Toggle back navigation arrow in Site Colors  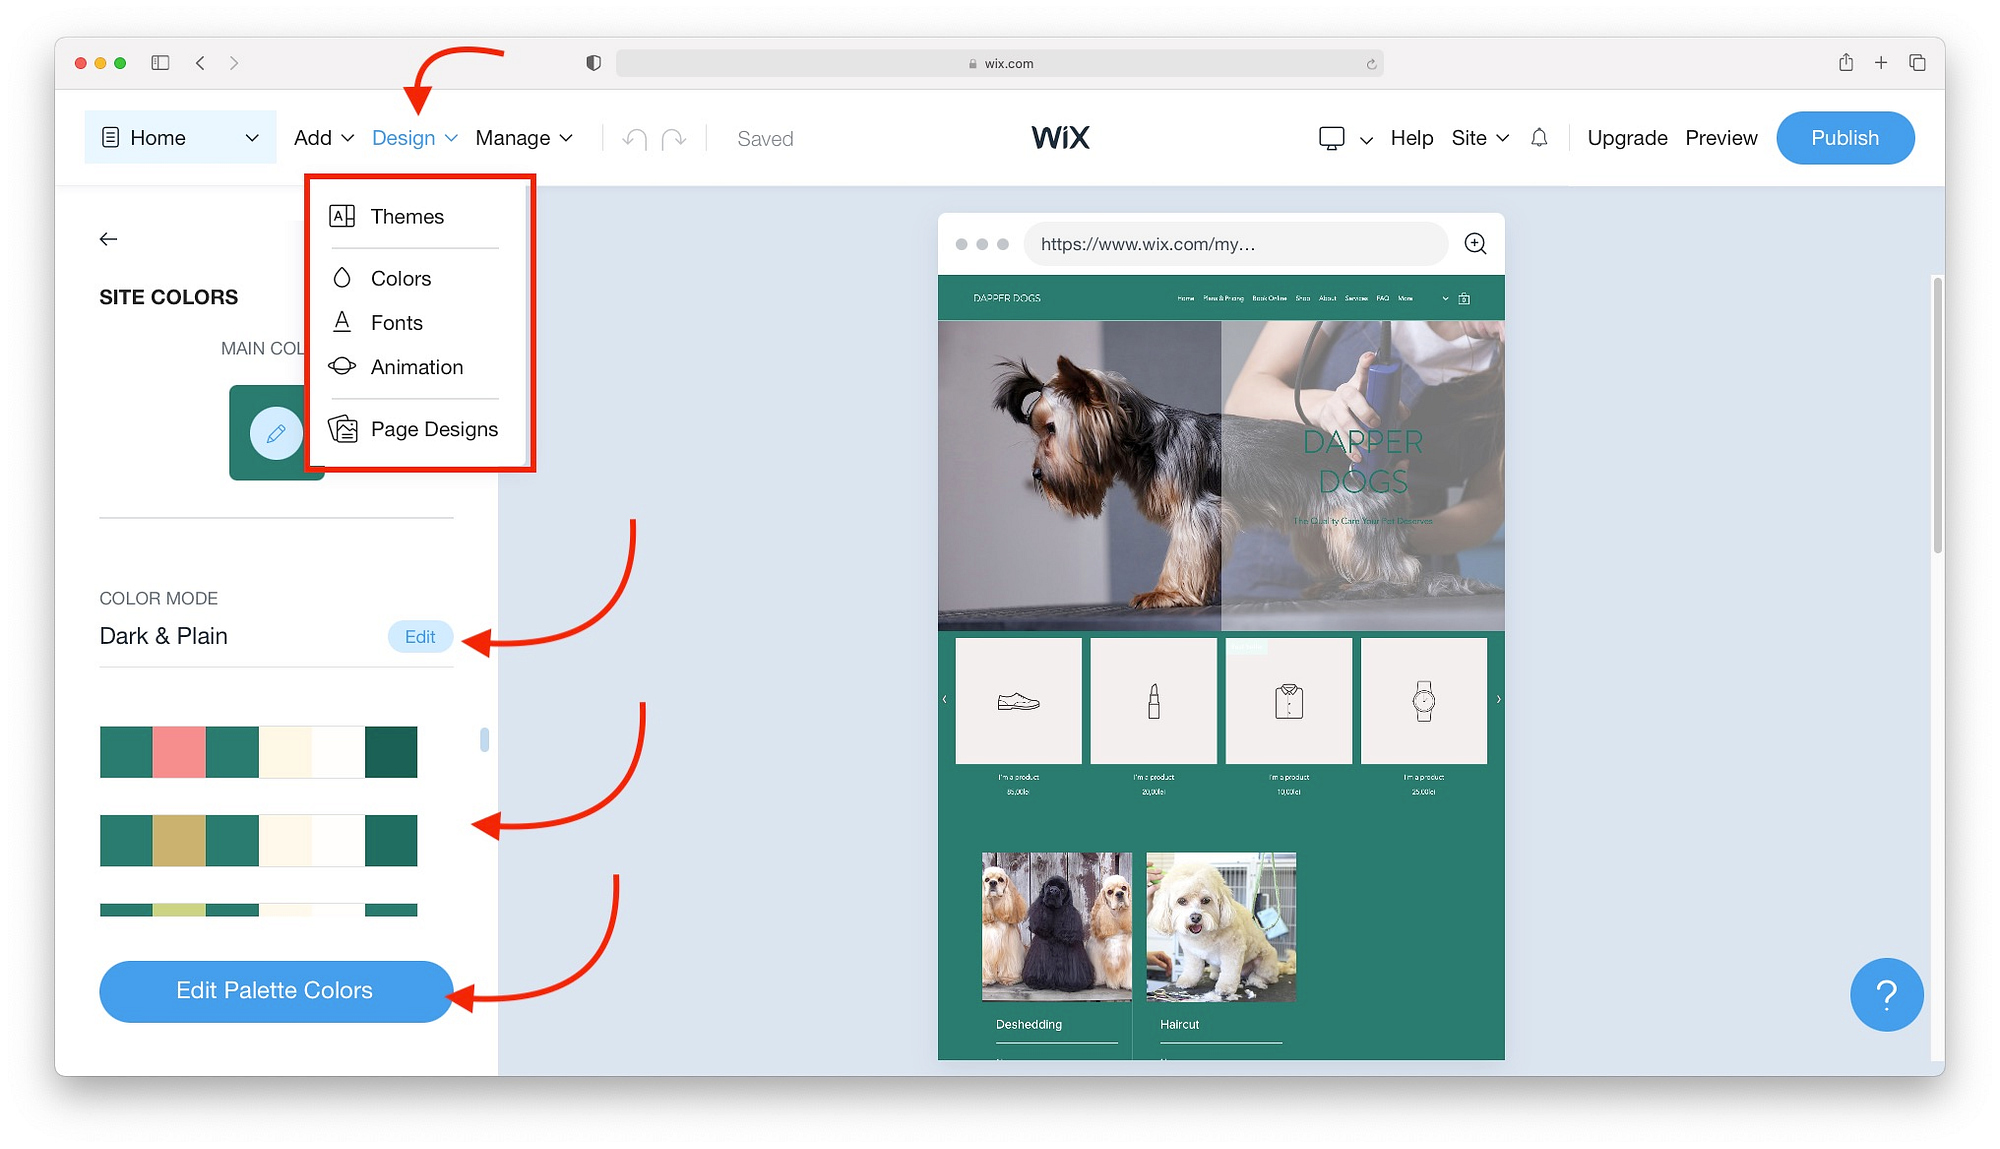tap(110, 238)
